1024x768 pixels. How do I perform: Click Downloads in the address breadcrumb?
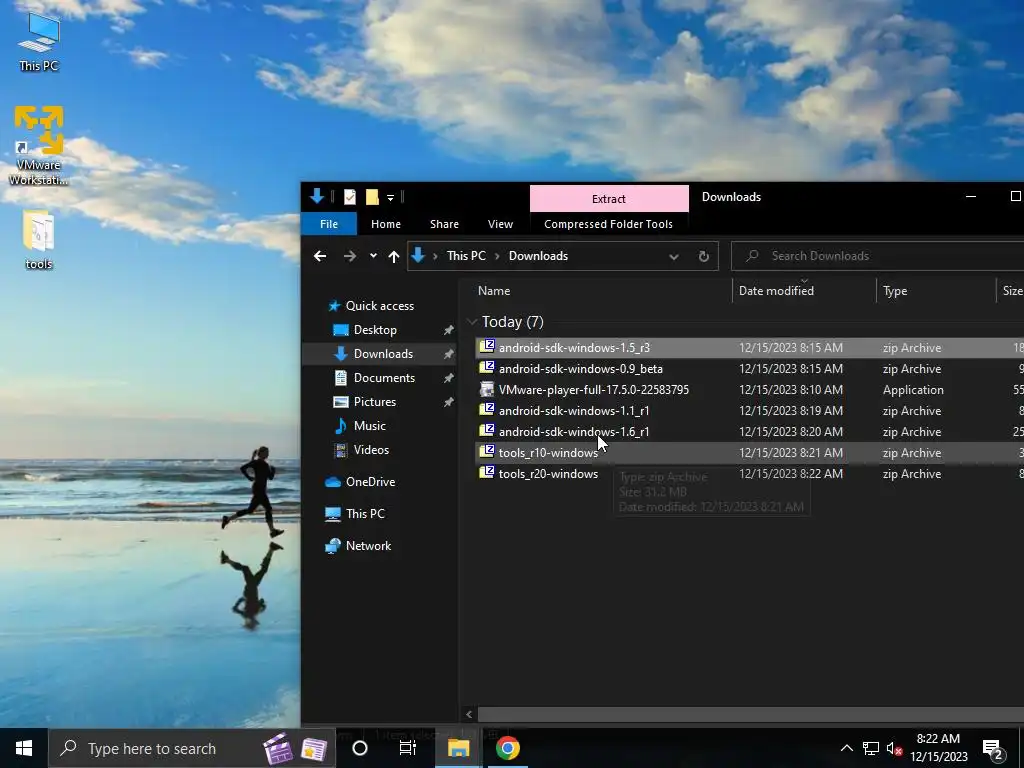[x=538, y=256]
